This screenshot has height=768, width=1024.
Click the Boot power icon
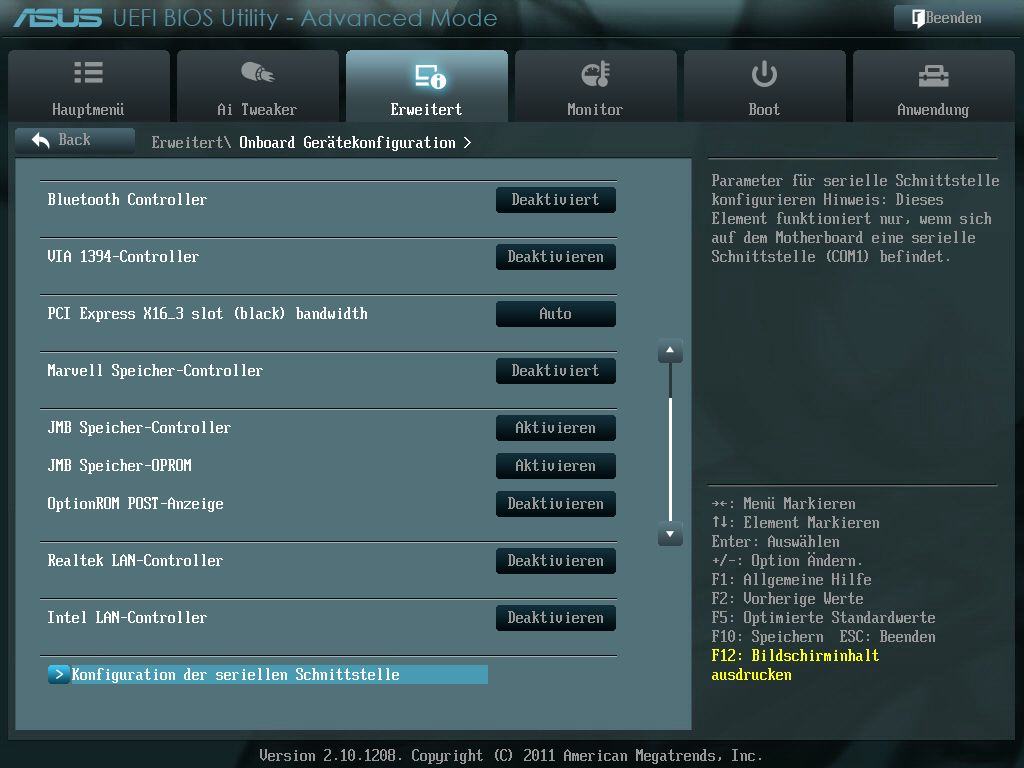coord(764,74)
